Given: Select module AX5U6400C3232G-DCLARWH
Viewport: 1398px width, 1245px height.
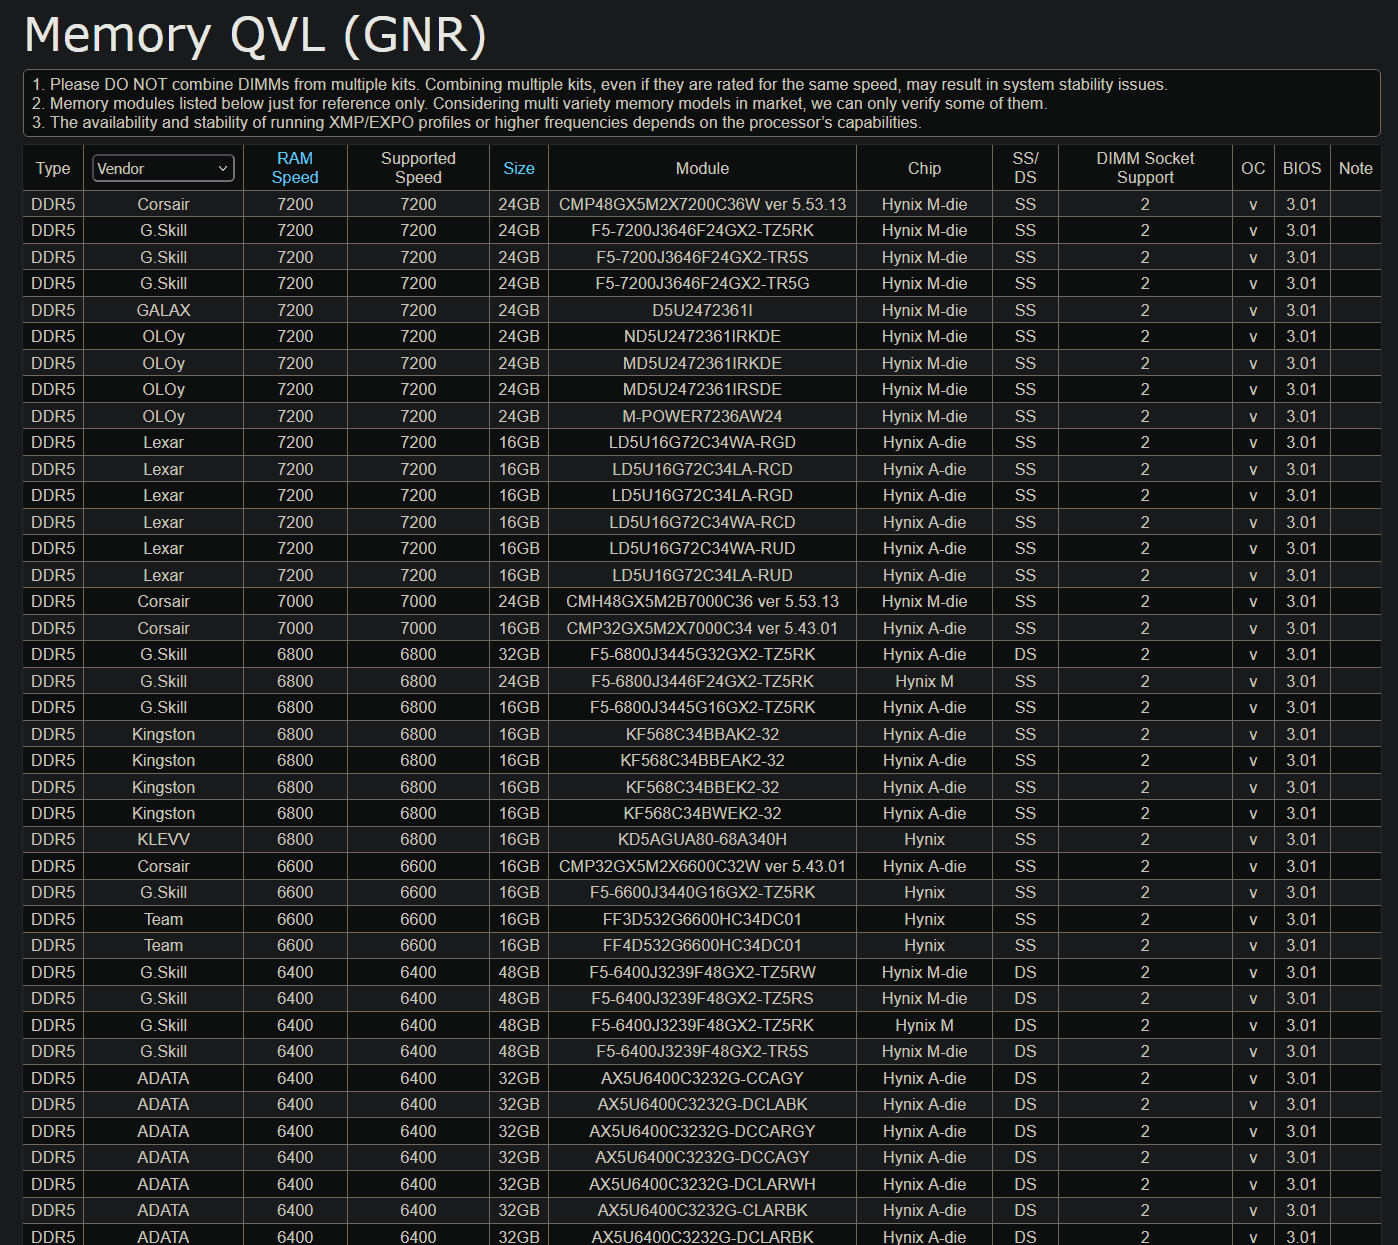Looking at the screenshot, I should tap(702, 1184).
